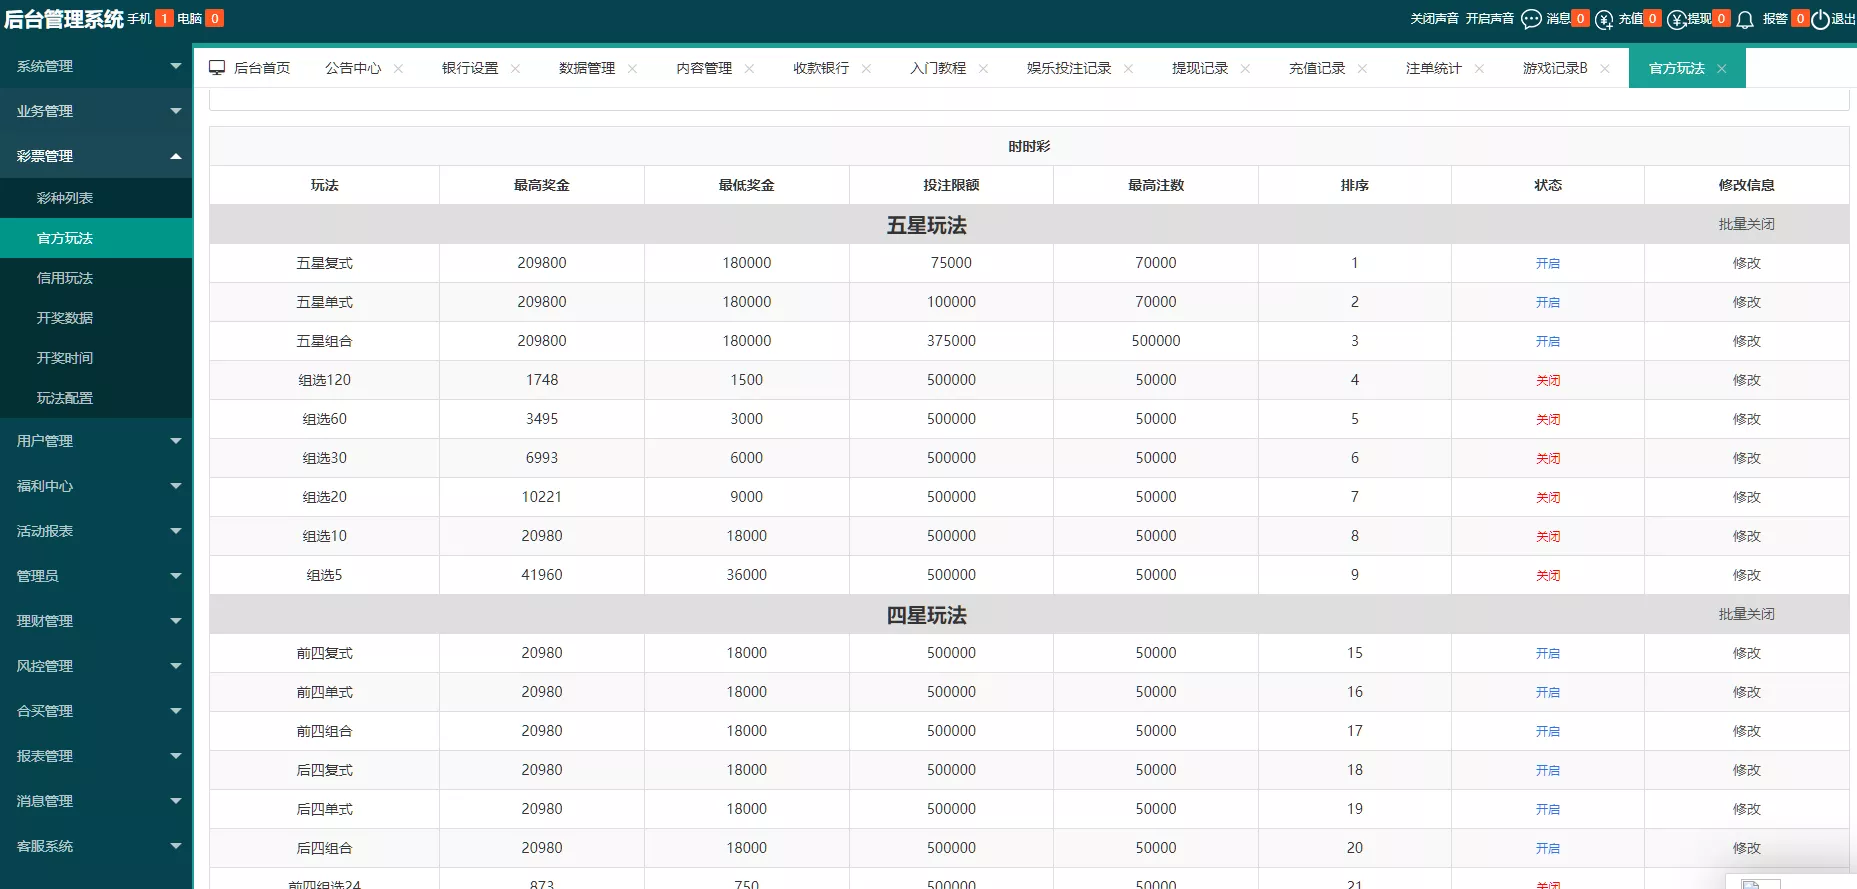Close the 公告中心 tab
Viewport: 1857px width, 889px height.
(x=398, y=69)
